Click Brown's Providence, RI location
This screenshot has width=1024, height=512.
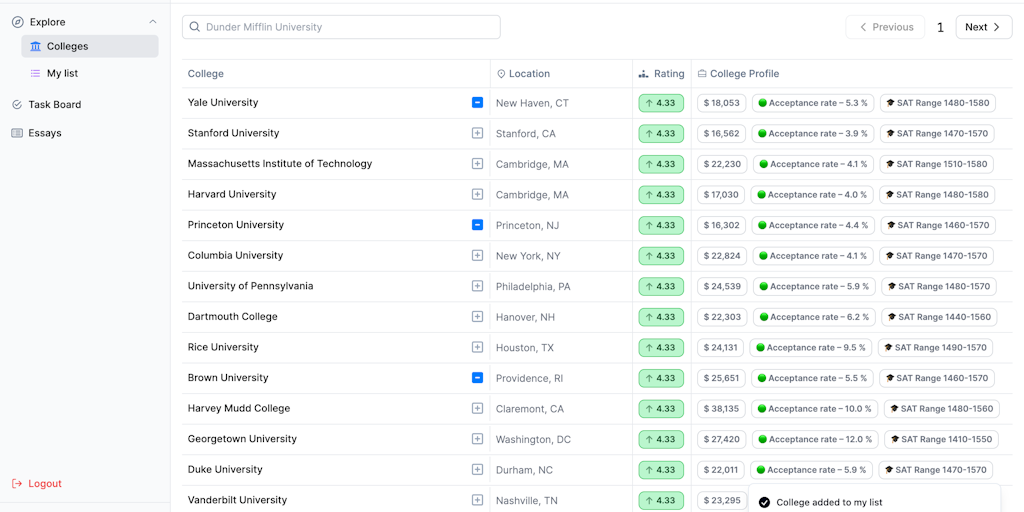pyautogui.click(x=530, y=378)
